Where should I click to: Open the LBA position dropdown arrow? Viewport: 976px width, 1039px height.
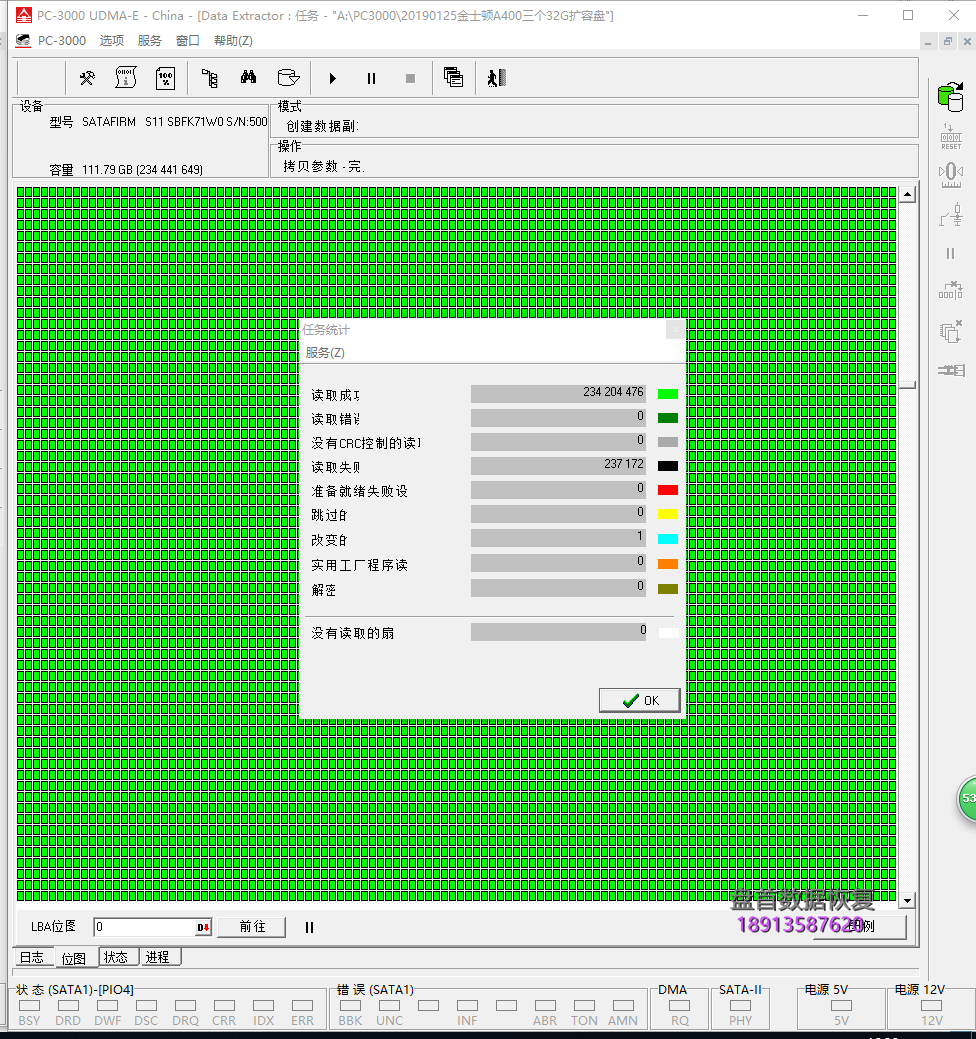tap(203, 928)
